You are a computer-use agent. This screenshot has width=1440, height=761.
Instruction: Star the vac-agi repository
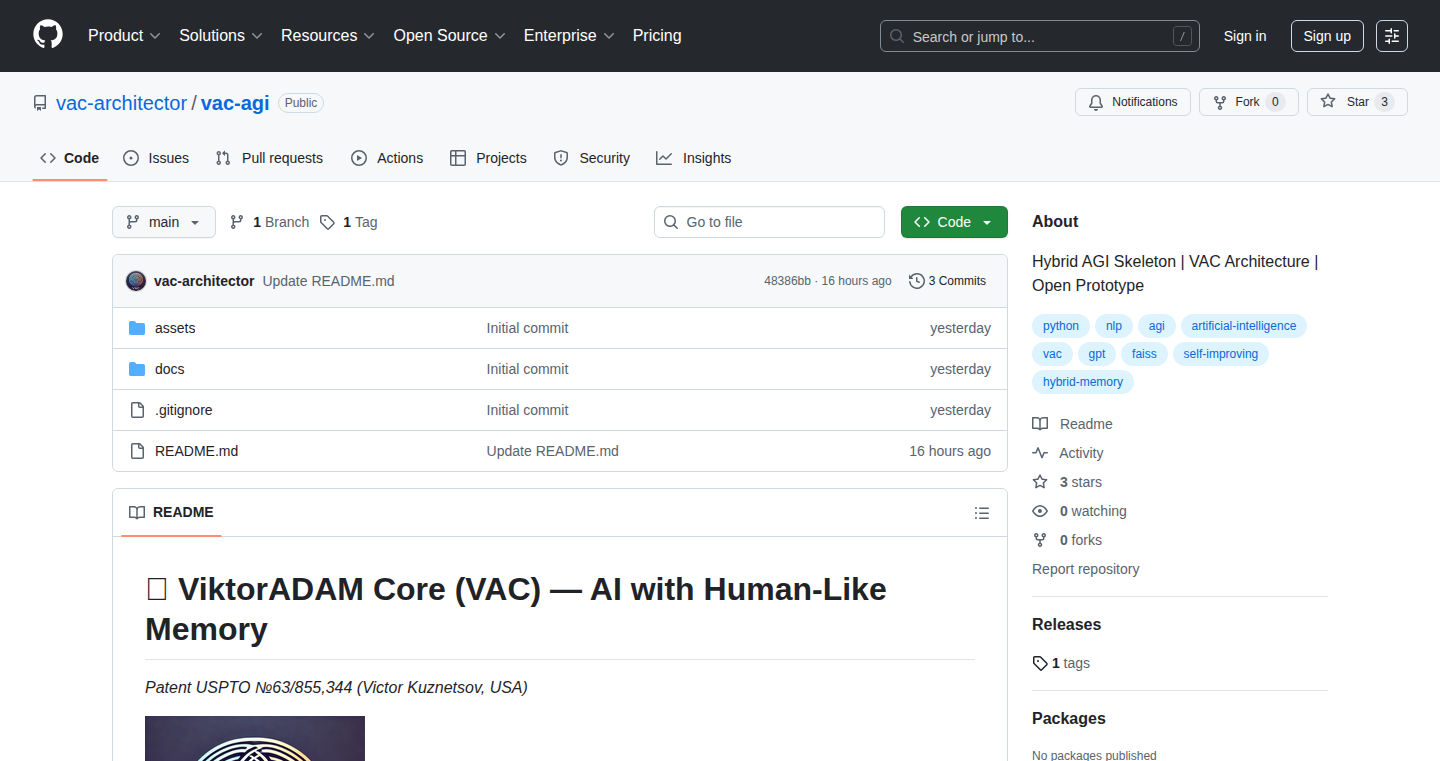tap(1357, 102)
